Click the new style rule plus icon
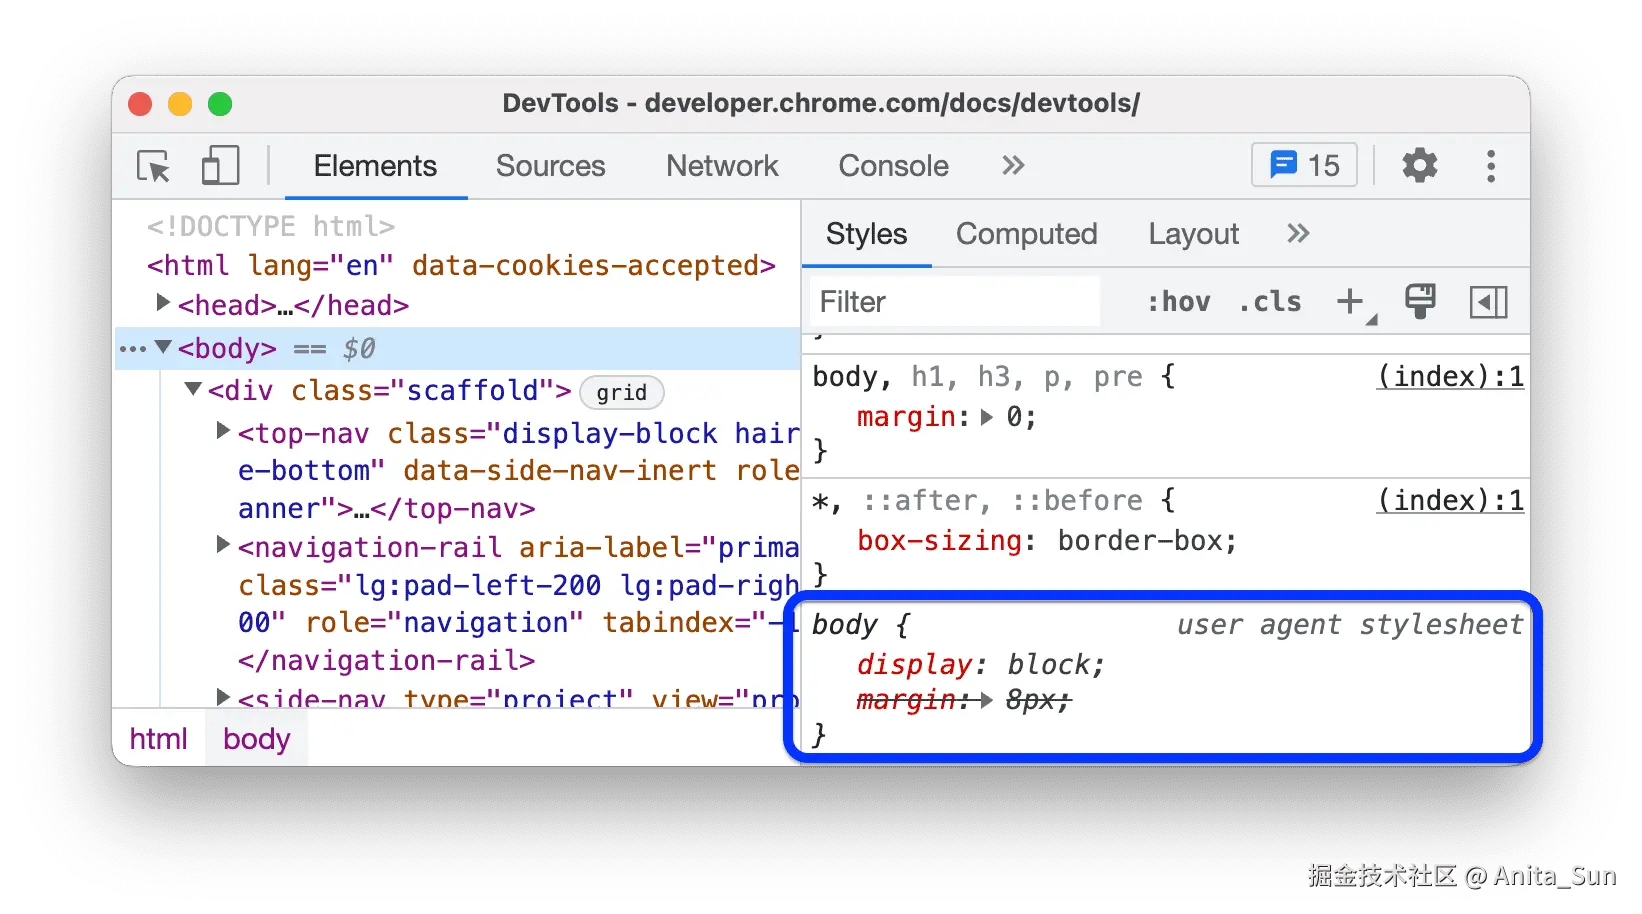 1351,301
